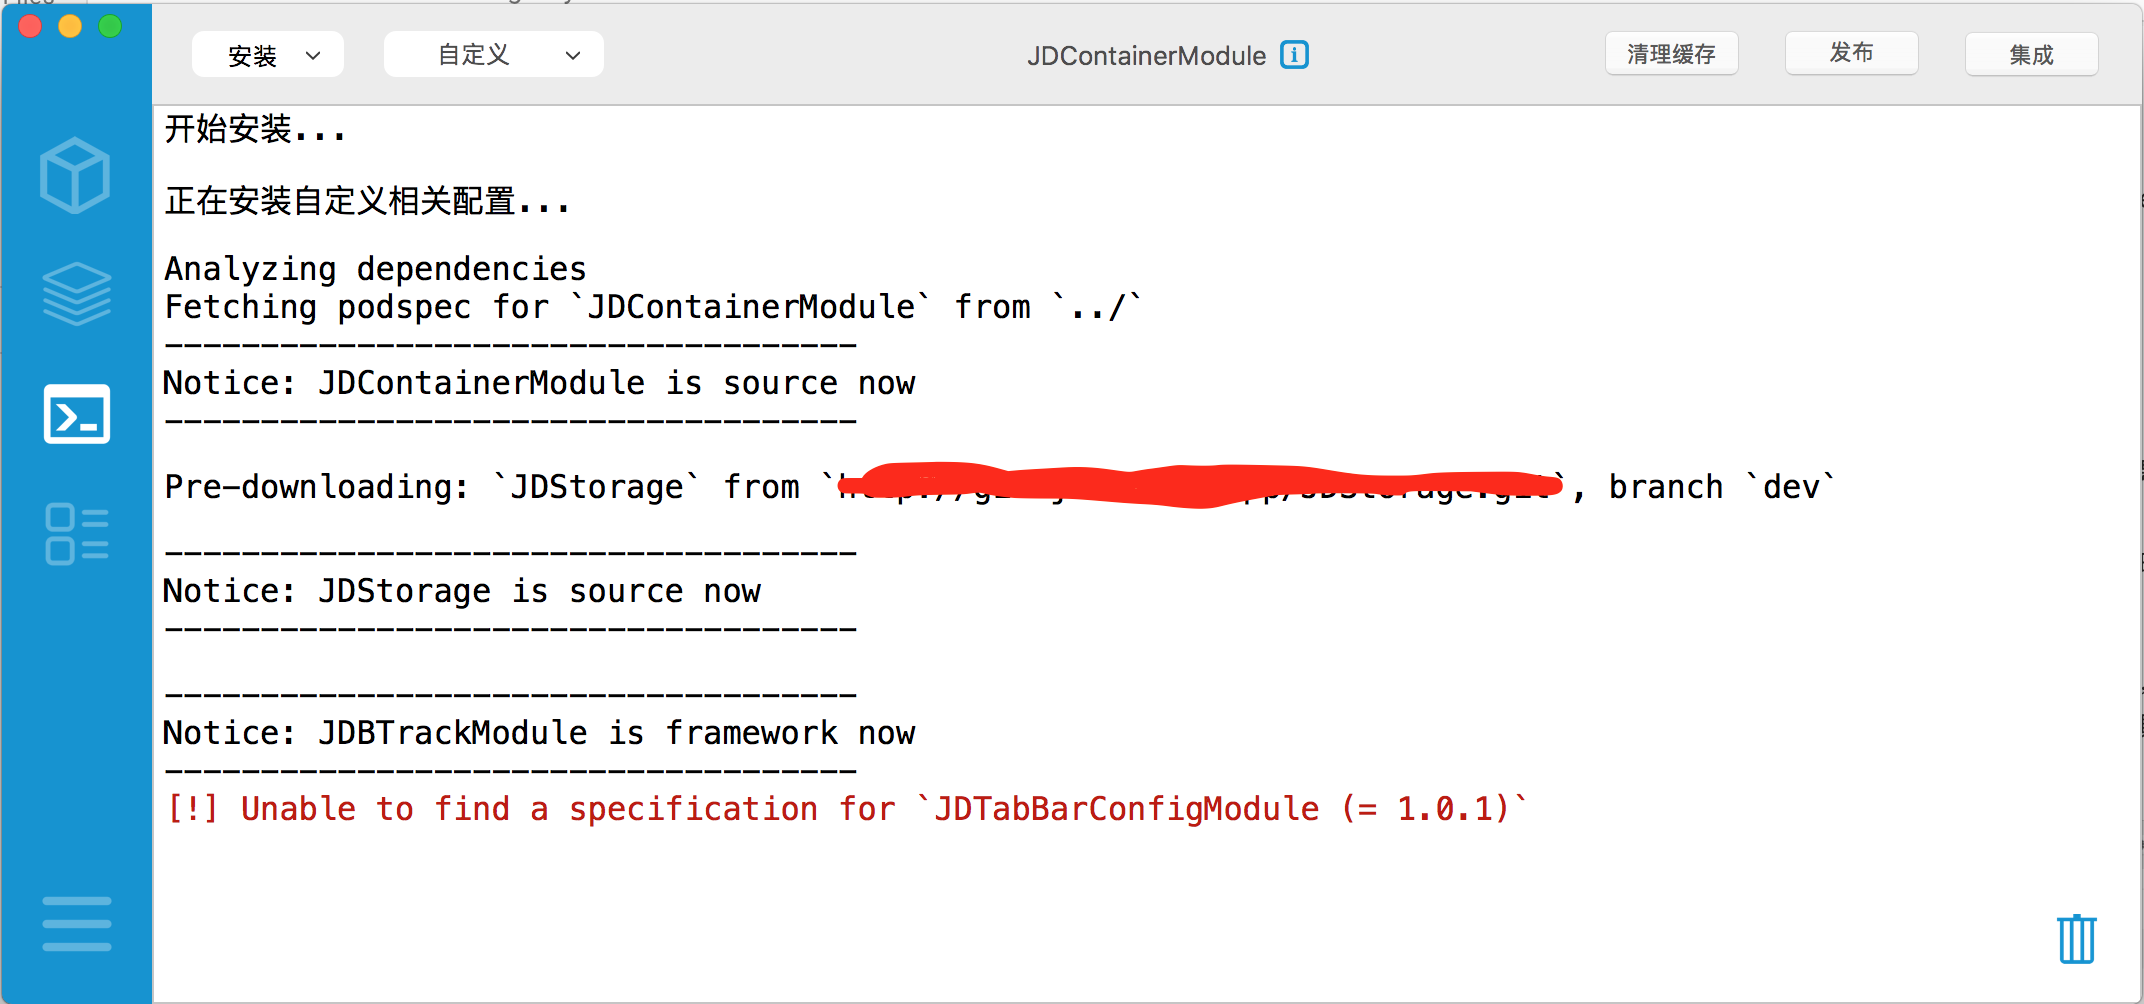Click the JDContainerModule title text
Viewport: 2144px width, 1004px height.
(x=1147, y=56)
